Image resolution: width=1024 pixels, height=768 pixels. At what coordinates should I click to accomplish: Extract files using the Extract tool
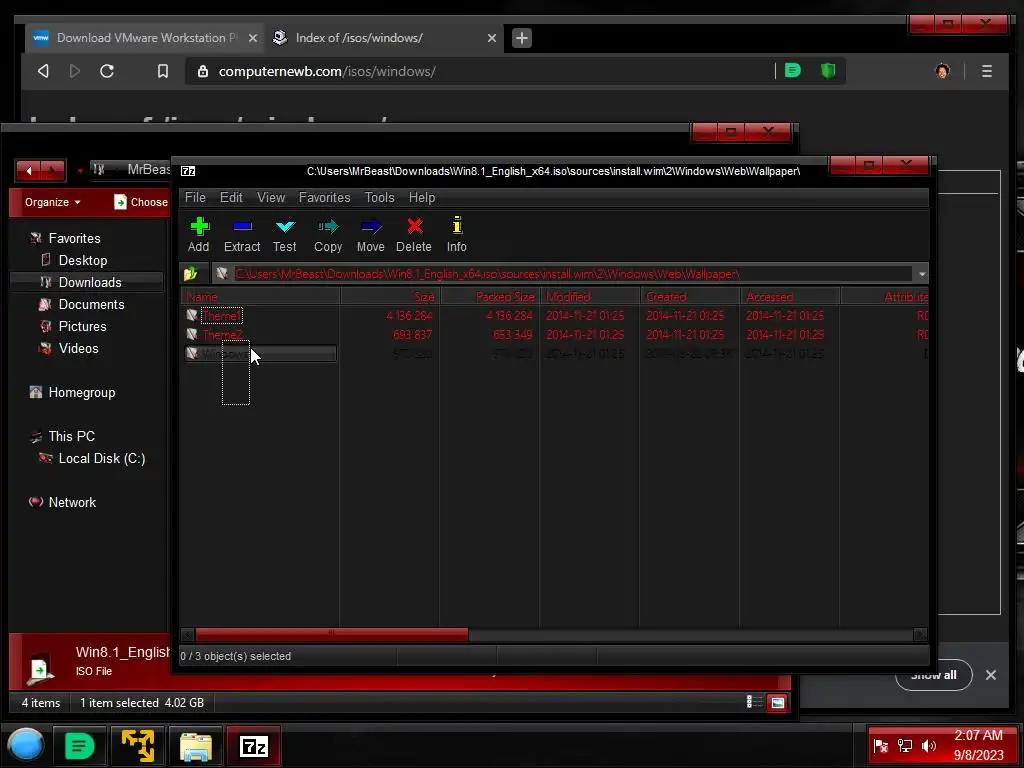coord(242,235)
